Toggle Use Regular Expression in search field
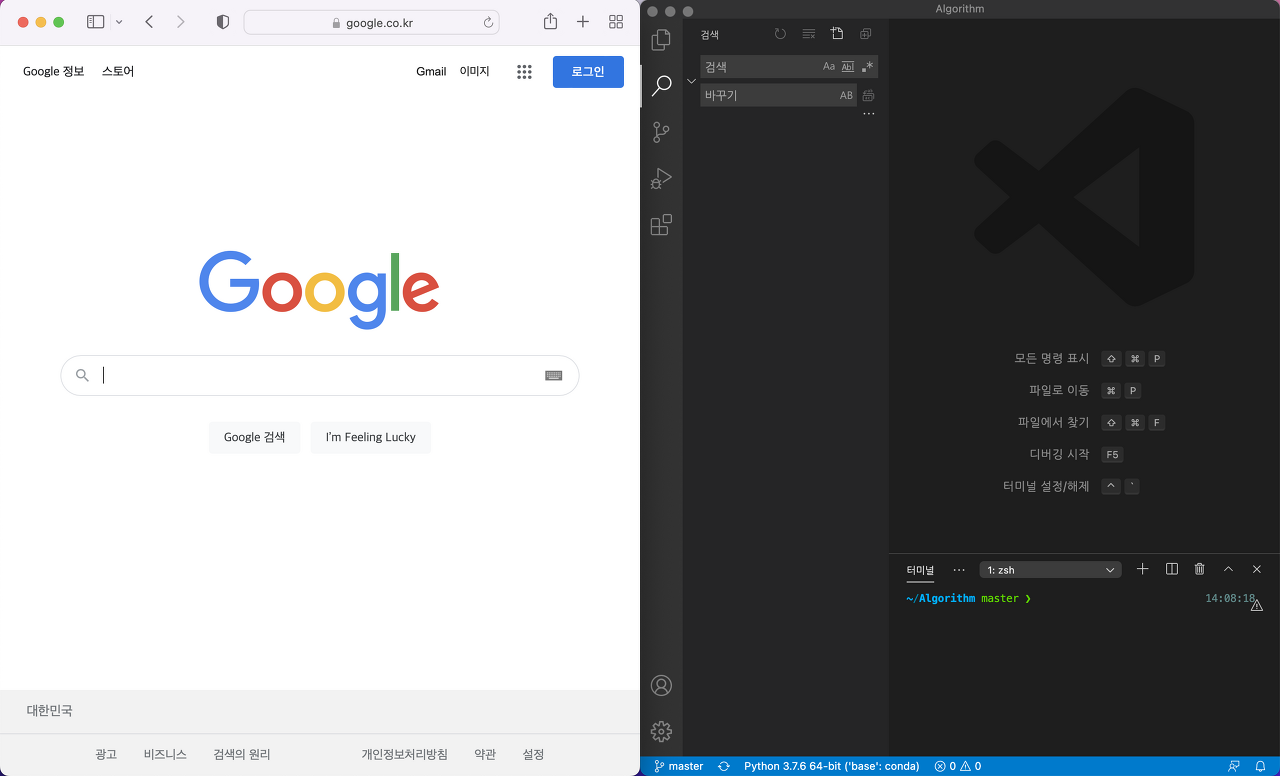 pos(867,67)
